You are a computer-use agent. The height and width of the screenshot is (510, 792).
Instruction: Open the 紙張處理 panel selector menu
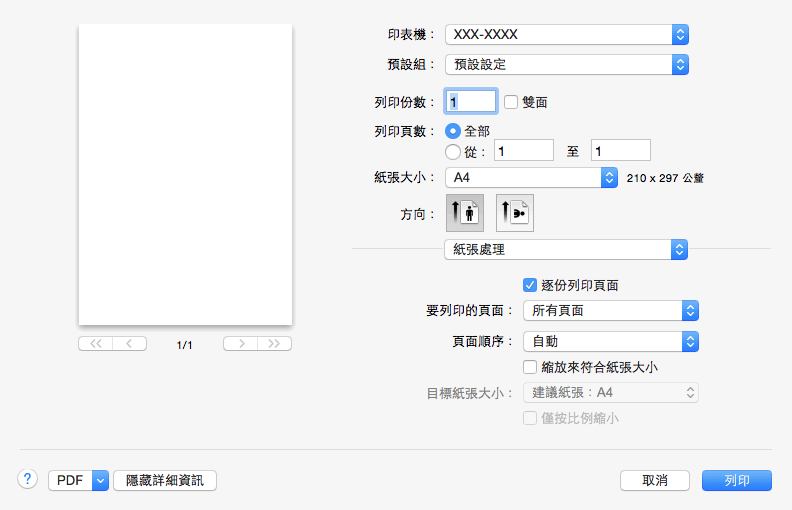tap(566, 249)
